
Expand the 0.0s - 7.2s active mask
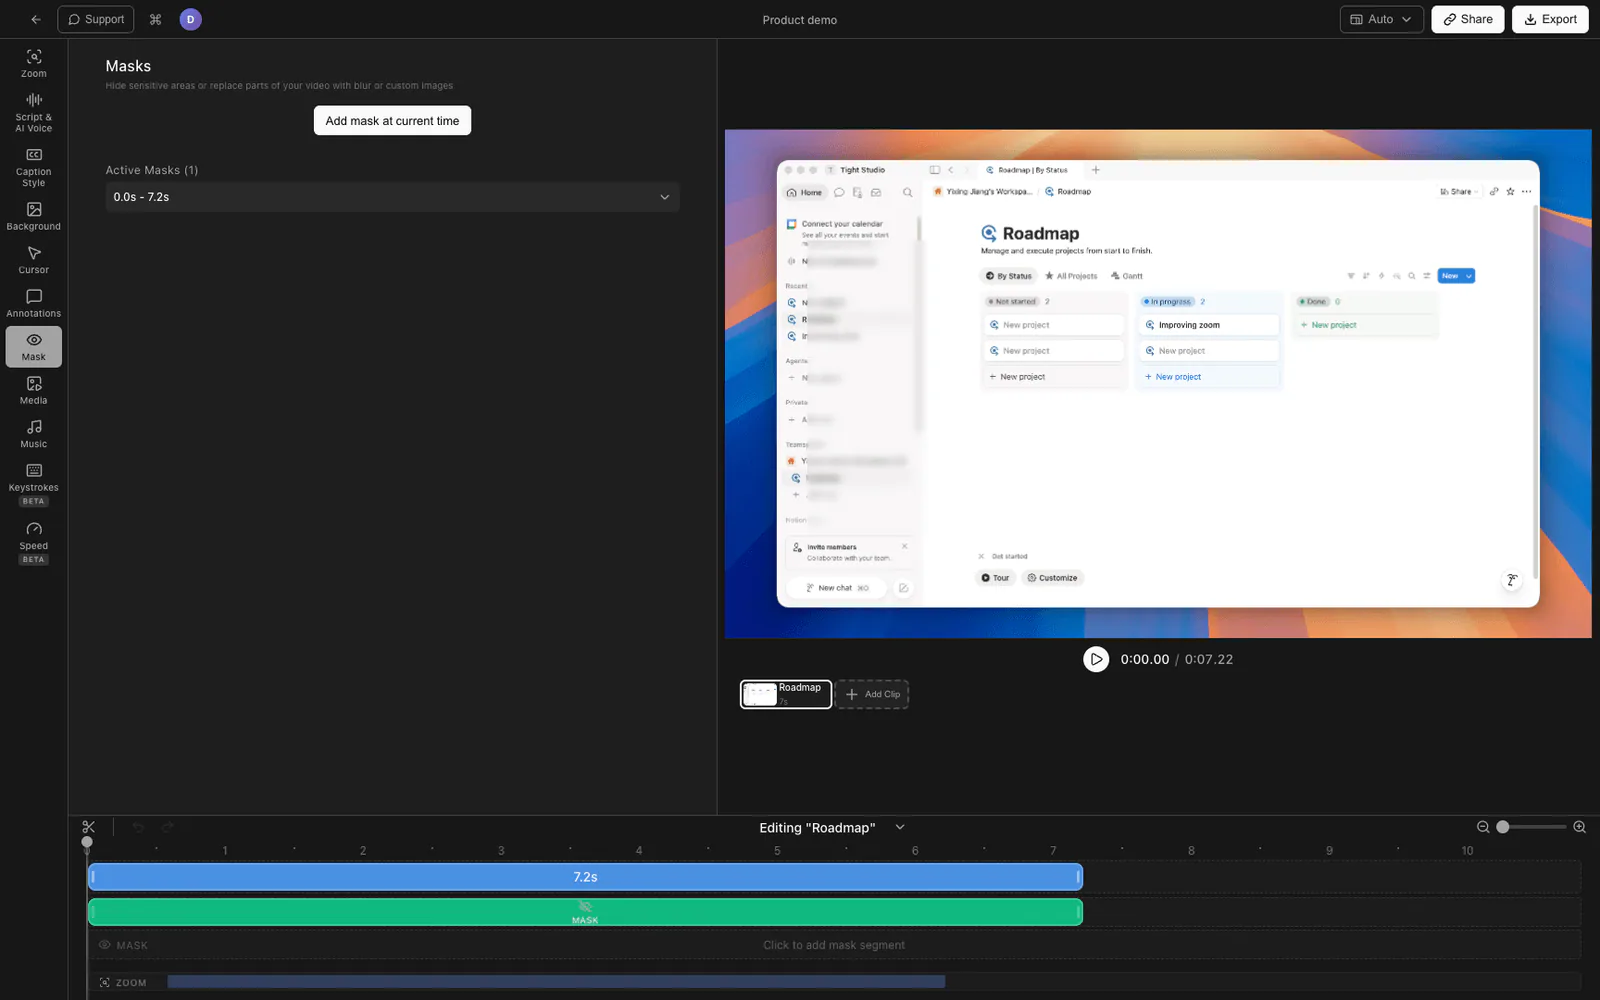click(392, 197)
